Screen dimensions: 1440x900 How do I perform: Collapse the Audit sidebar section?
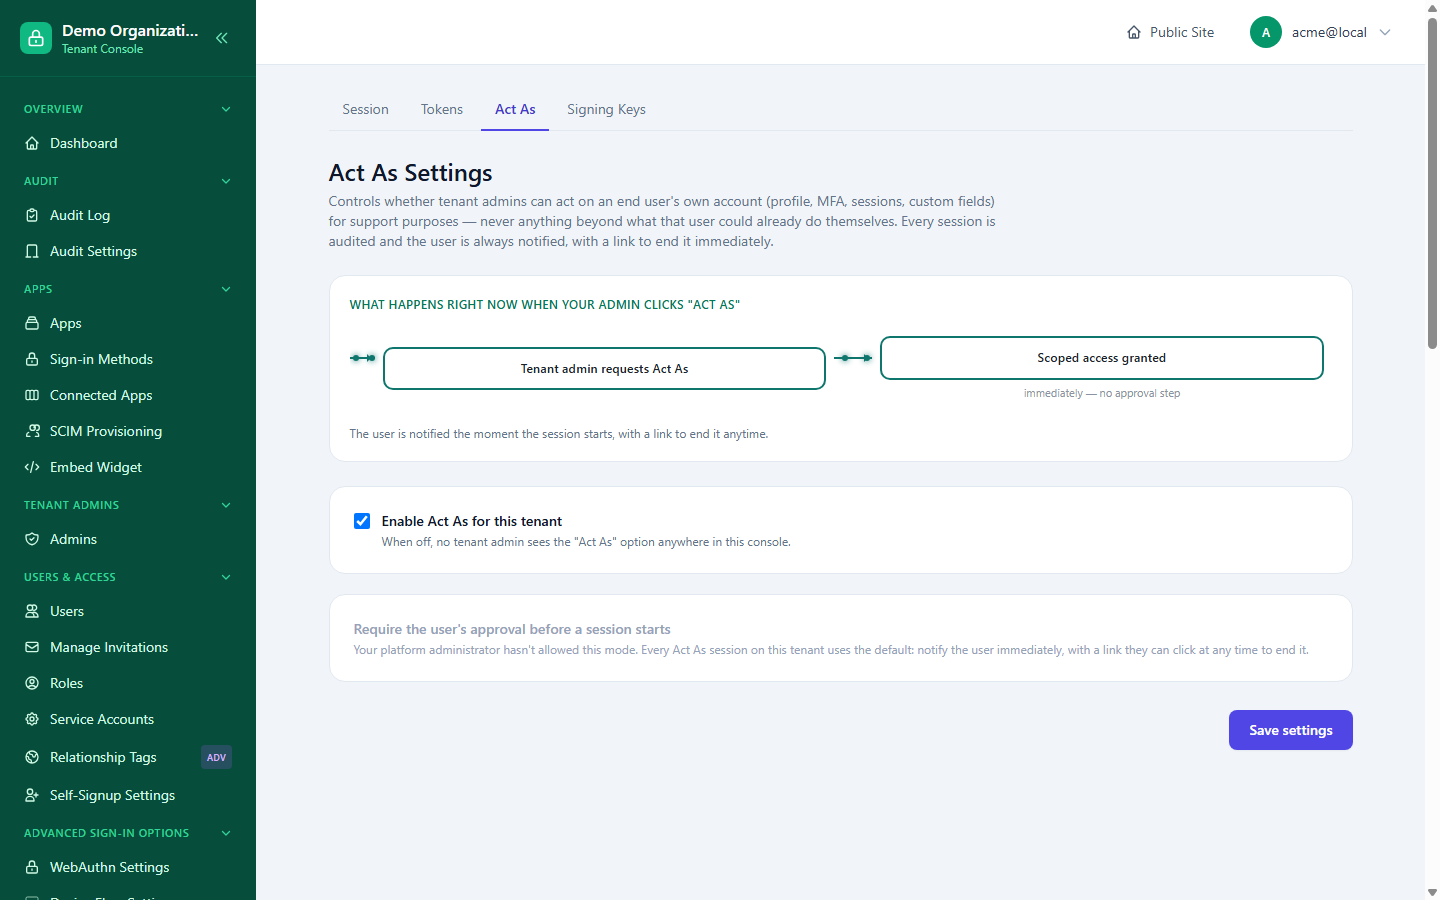coord(226,181)
